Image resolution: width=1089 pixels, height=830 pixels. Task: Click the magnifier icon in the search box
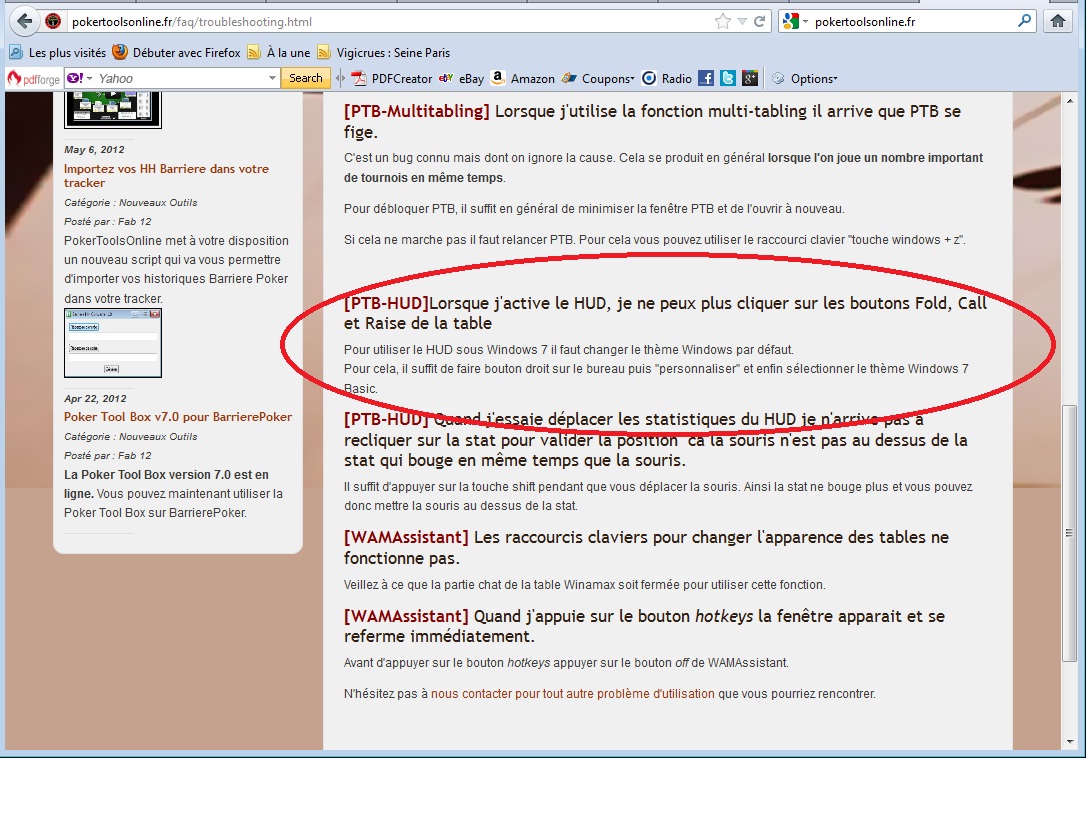click(1024, 21)
